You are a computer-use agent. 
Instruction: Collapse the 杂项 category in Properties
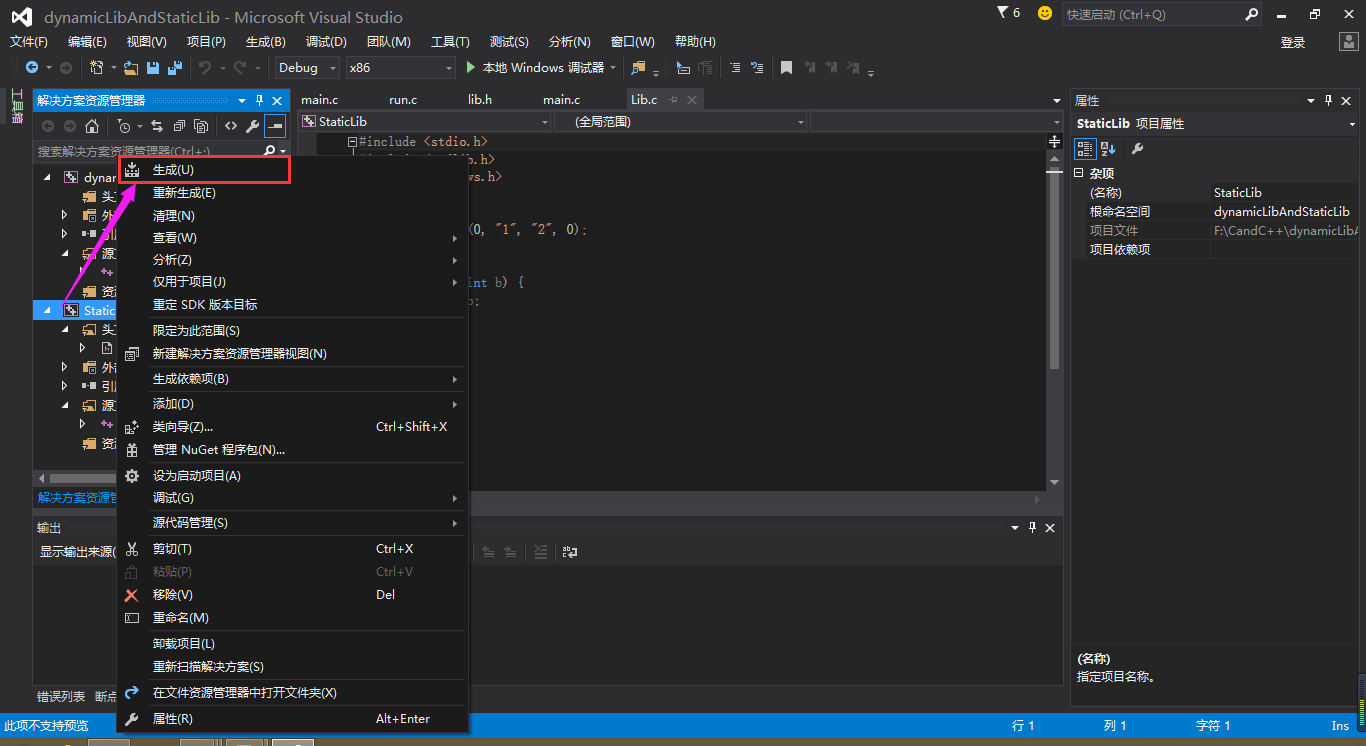point(1079,173)
